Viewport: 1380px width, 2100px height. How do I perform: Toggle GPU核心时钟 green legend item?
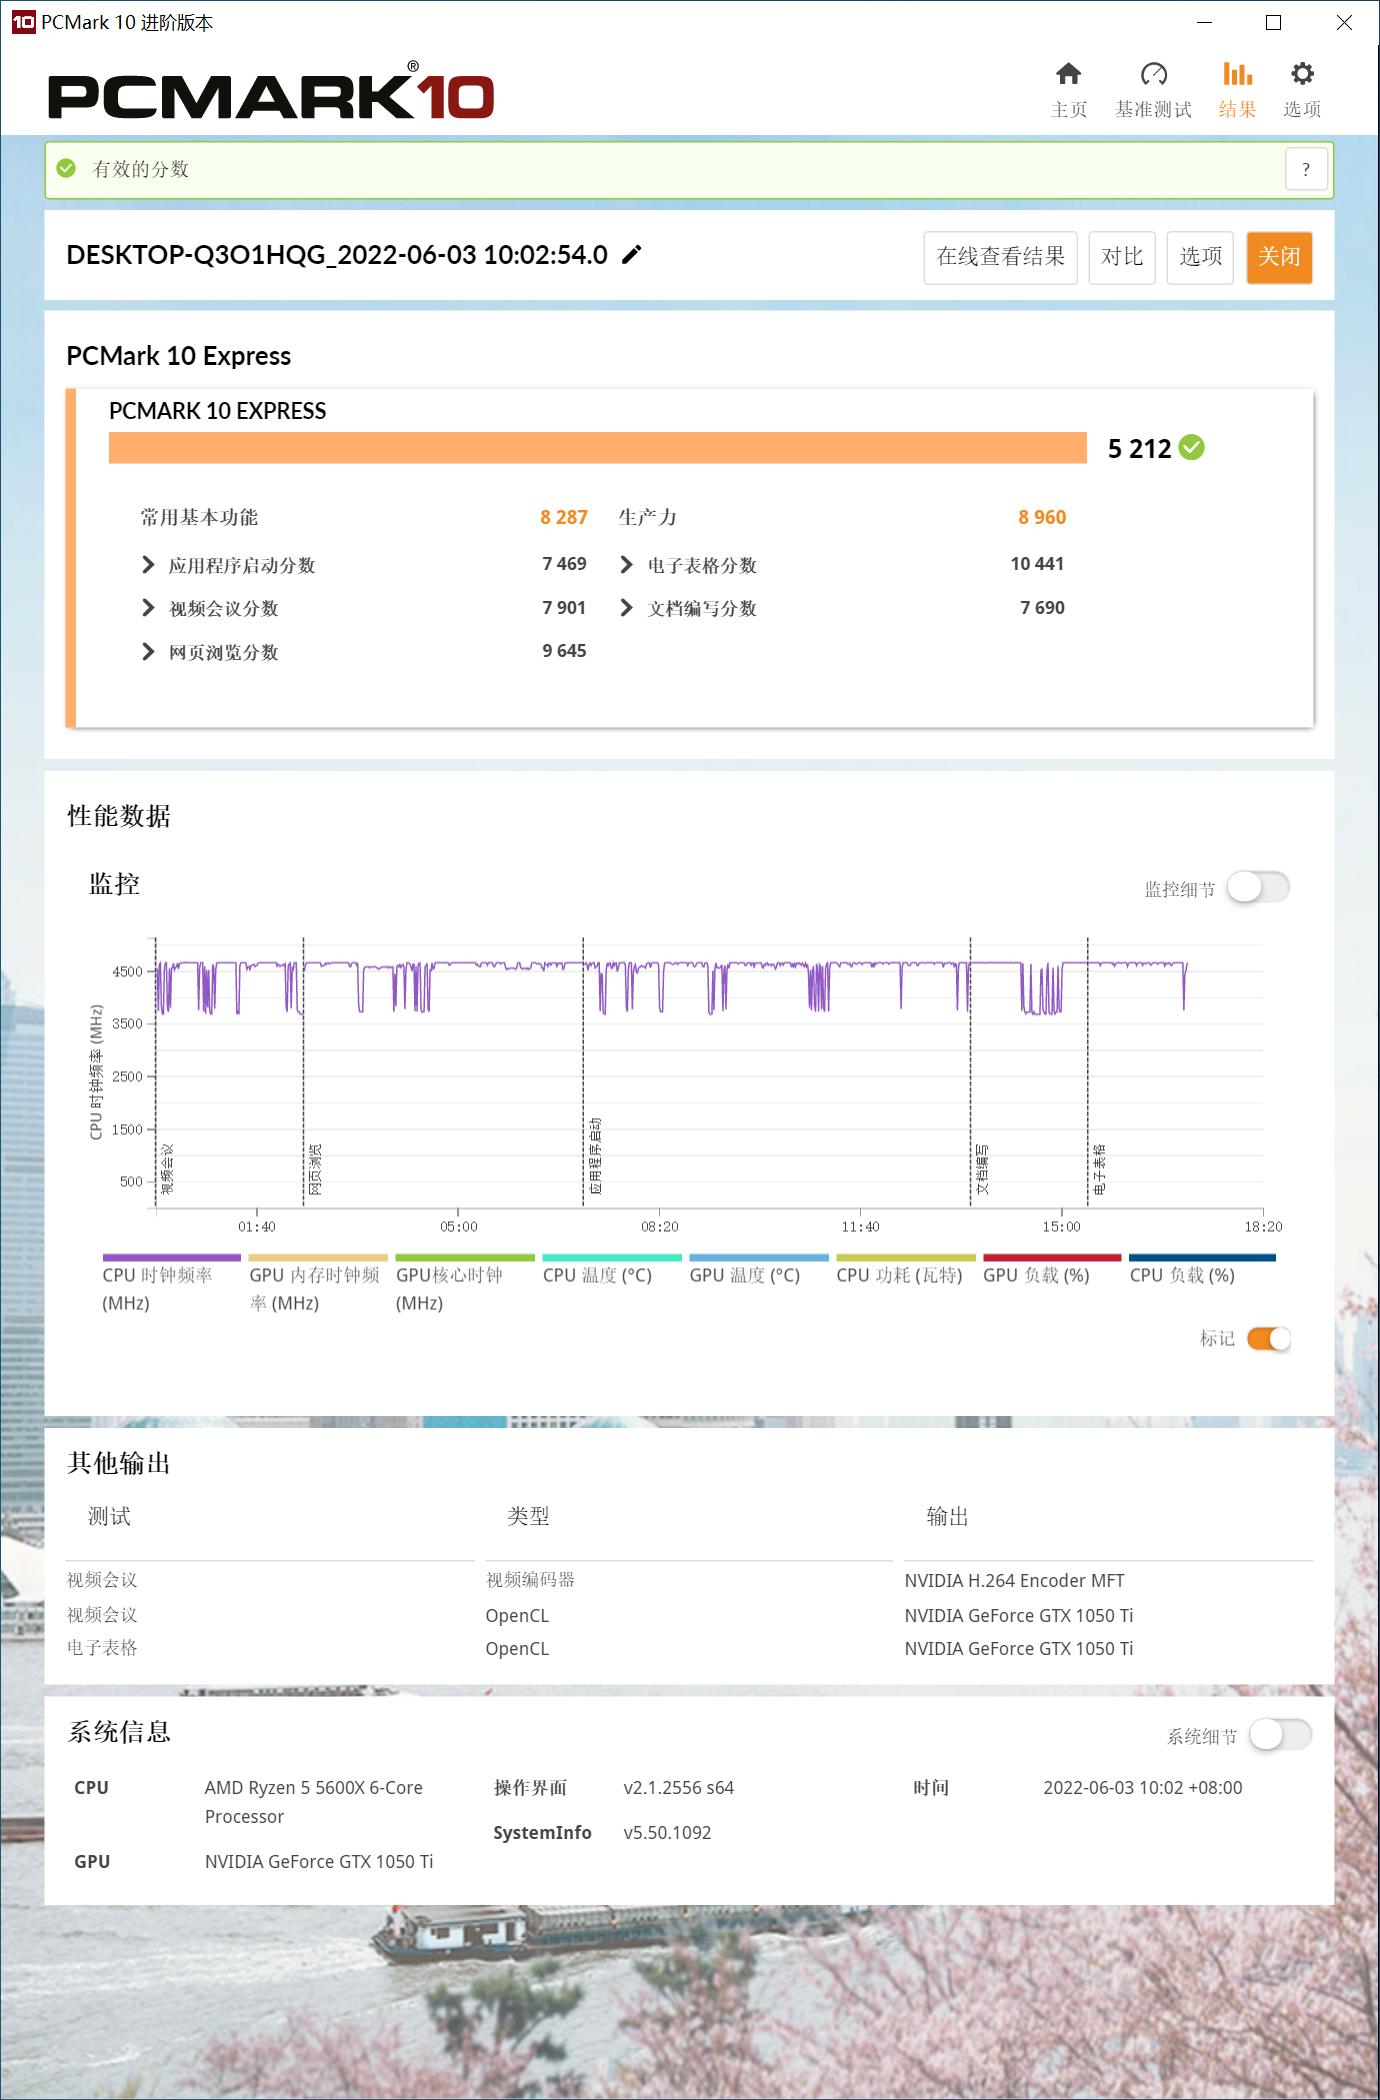tap(465, 1284)
